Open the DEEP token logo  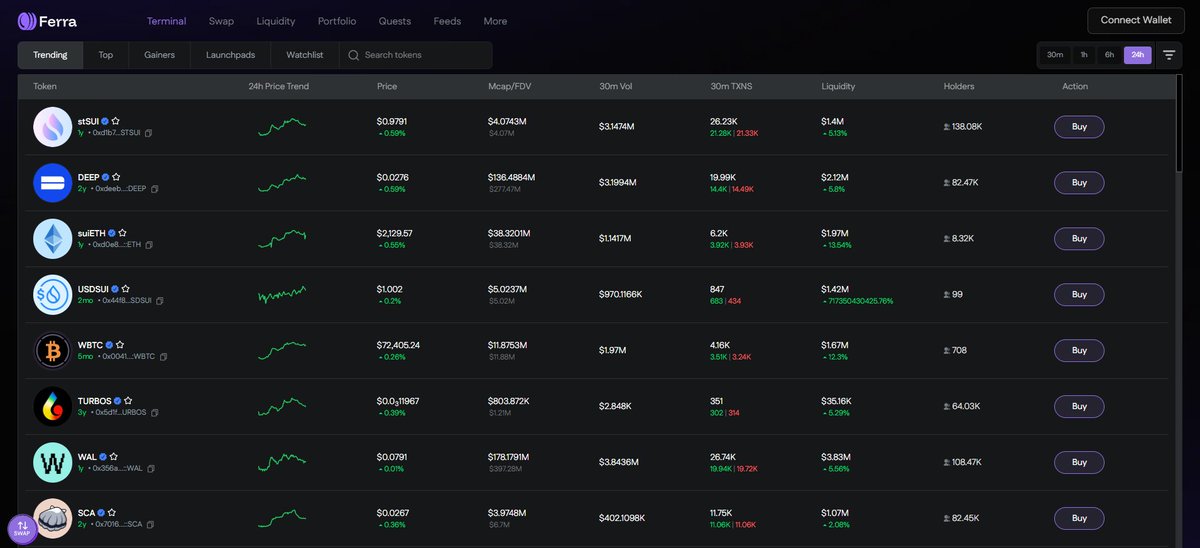point(52,183)
